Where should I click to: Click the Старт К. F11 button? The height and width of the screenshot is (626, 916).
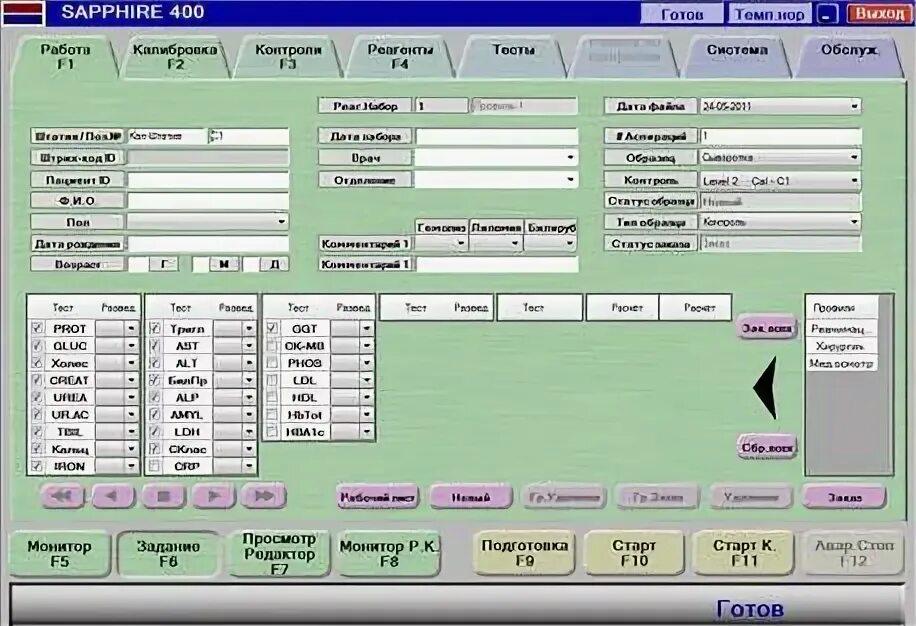pos(744,552)
